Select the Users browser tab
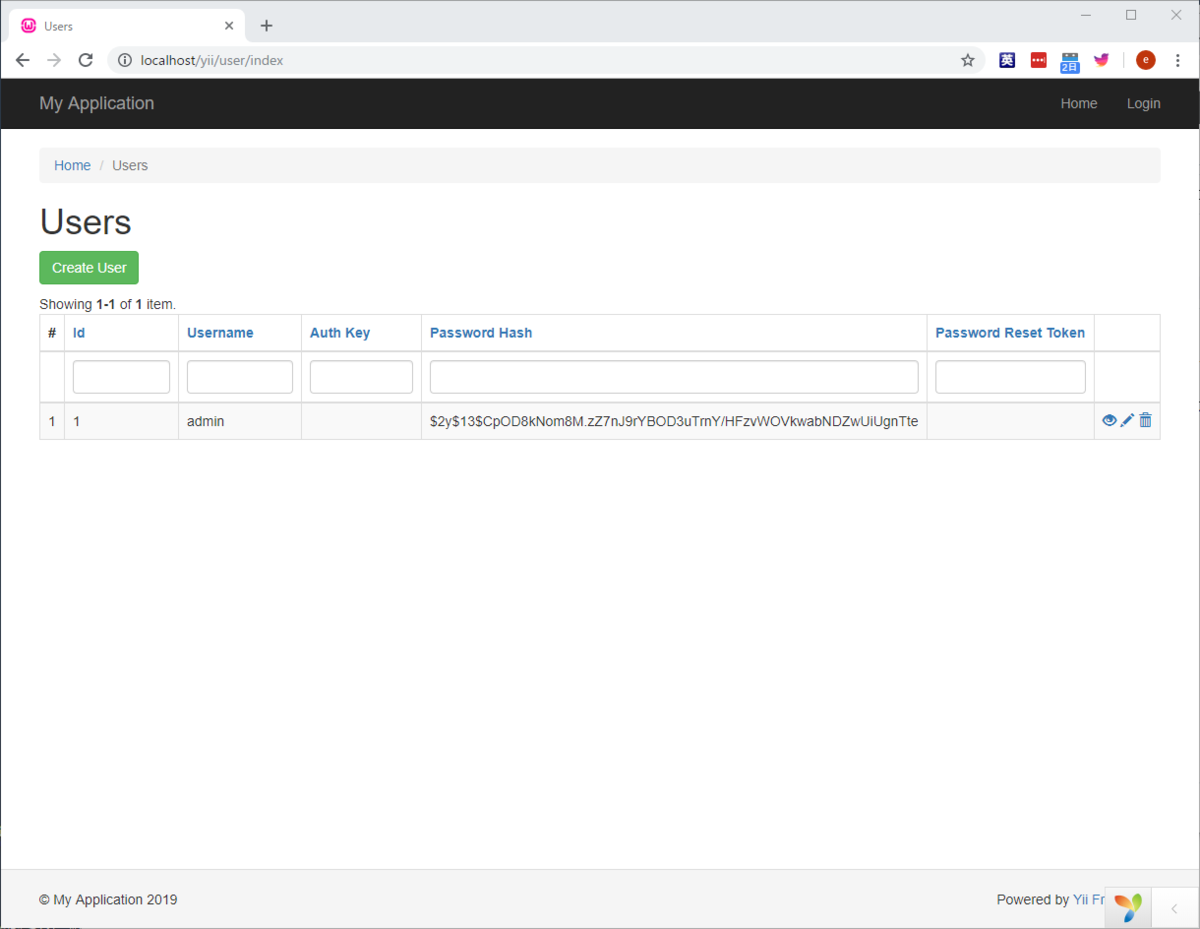This screenshot has width=1200, height=929. (128, 26)
